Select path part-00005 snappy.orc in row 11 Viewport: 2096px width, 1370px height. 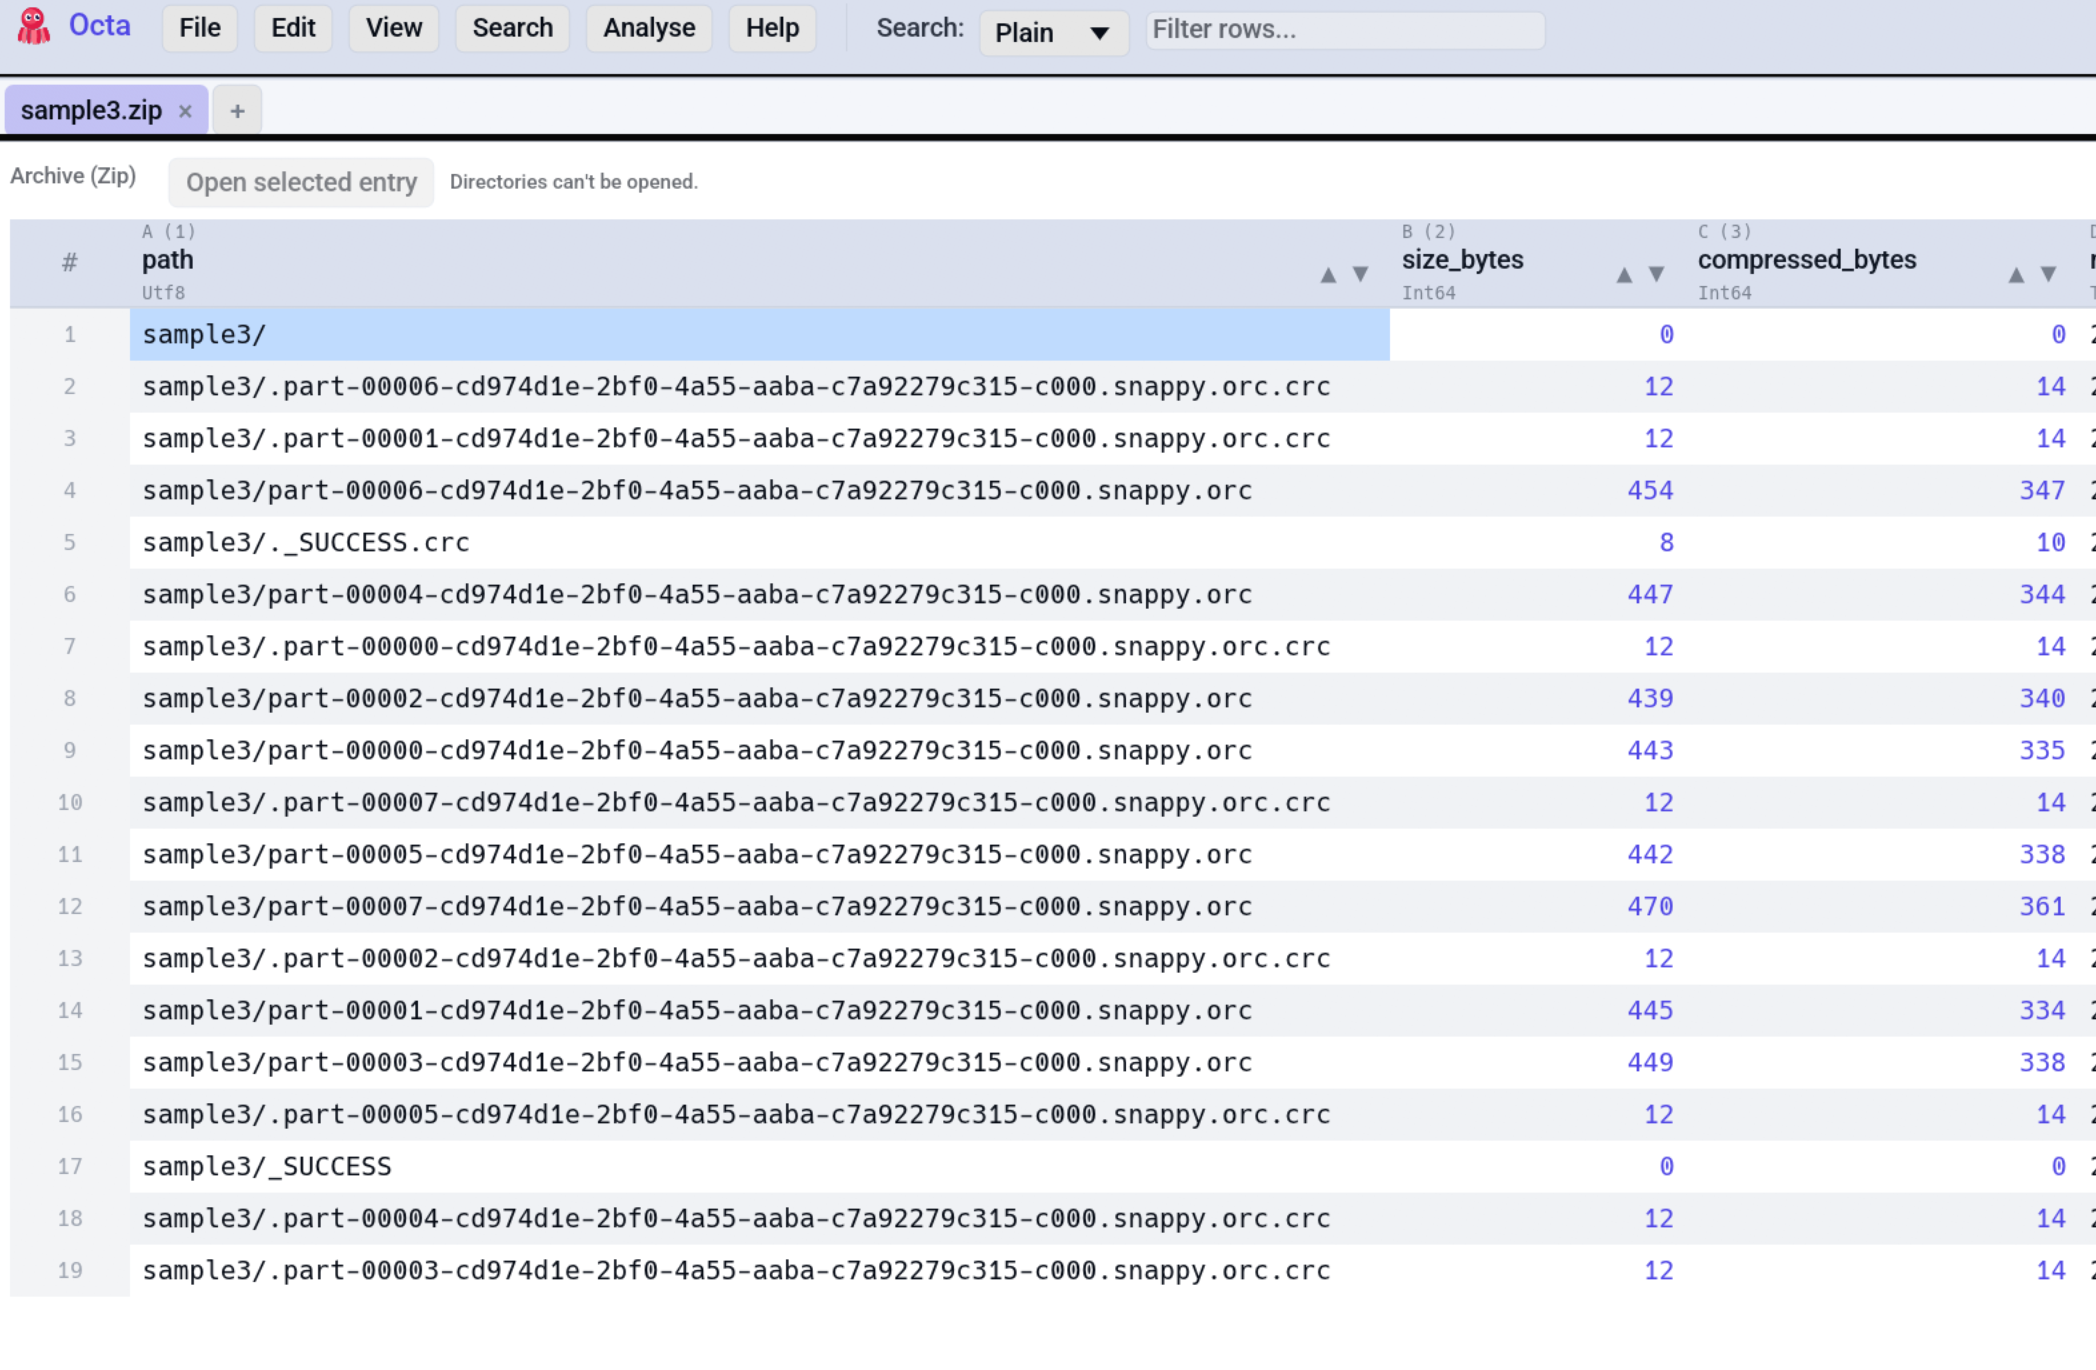click(x=760, y=855)
